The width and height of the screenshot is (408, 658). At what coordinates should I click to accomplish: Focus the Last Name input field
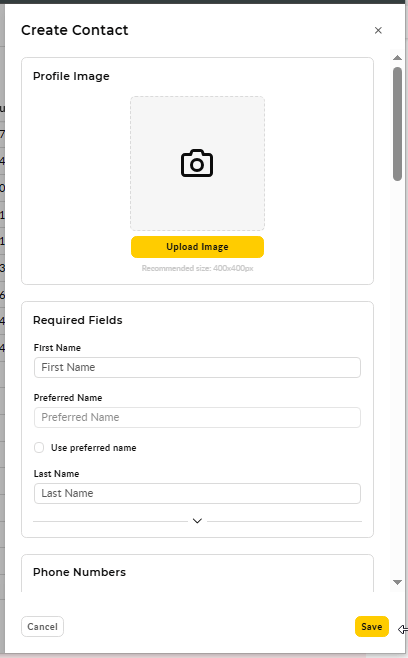(197, 493)
